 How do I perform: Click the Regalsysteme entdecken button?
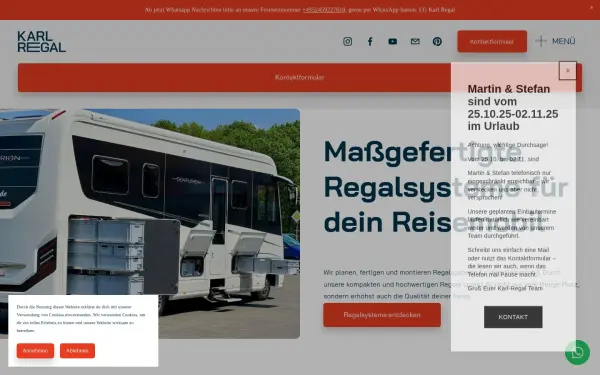(x=382, y=315)
